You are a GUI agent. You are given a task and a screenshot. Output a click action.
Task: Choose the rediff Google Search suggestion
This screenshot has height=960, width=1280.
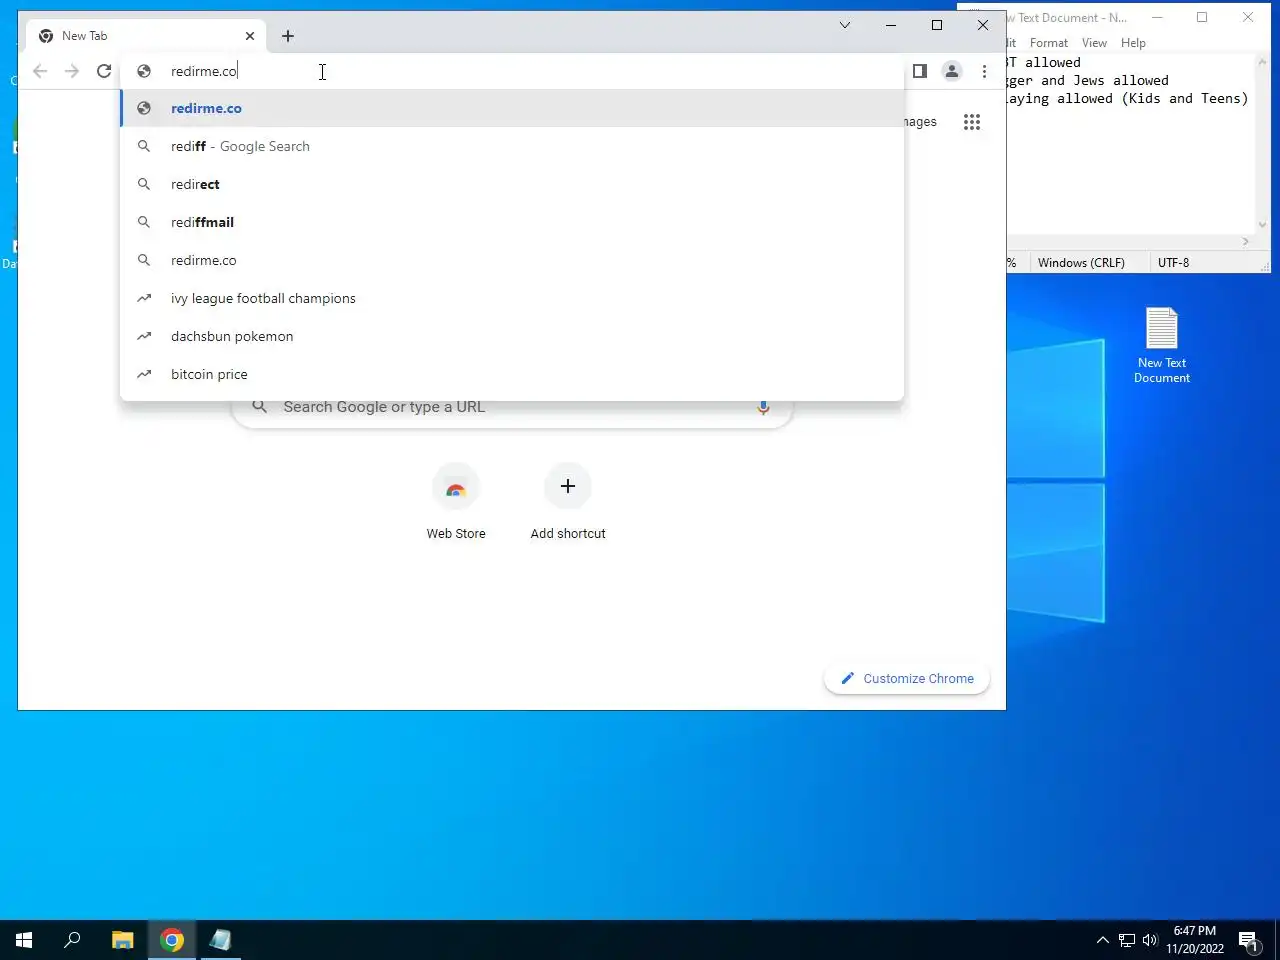tap(512, 146)
